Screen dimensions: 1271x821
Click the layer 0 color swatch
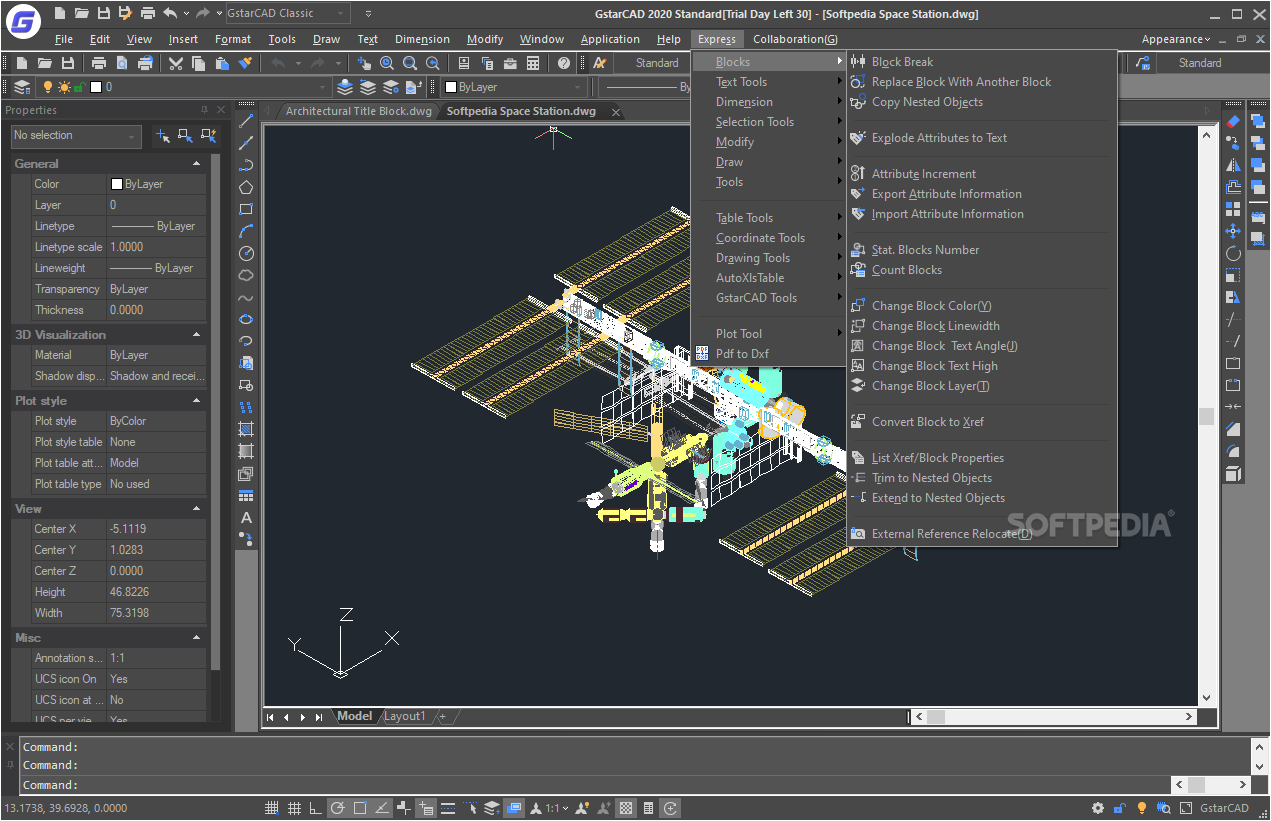(x=96, y=87)
